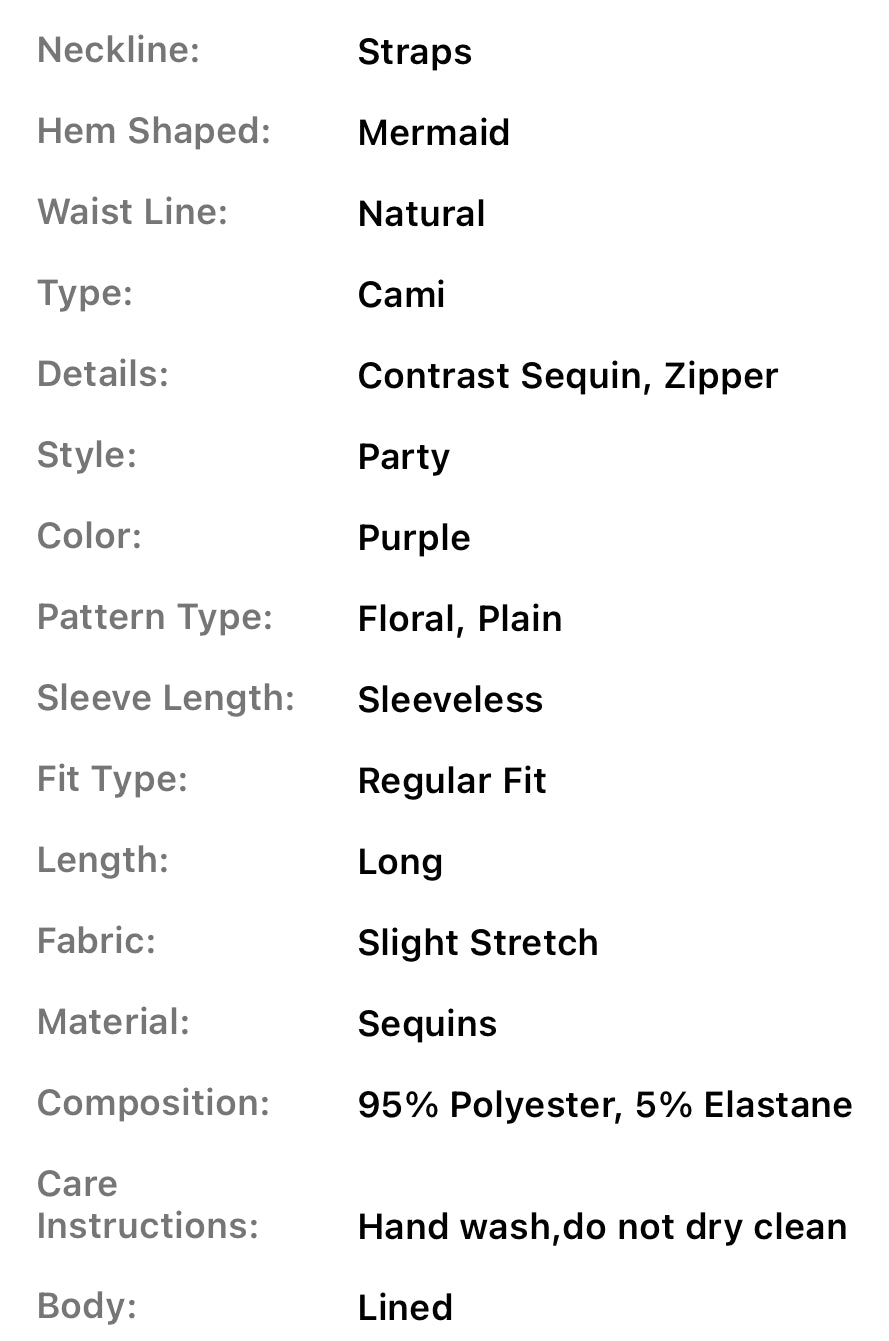Viewport: 889px width, 1341px height.
Task: Tap the Waist Line label
Action: point(132,212)
